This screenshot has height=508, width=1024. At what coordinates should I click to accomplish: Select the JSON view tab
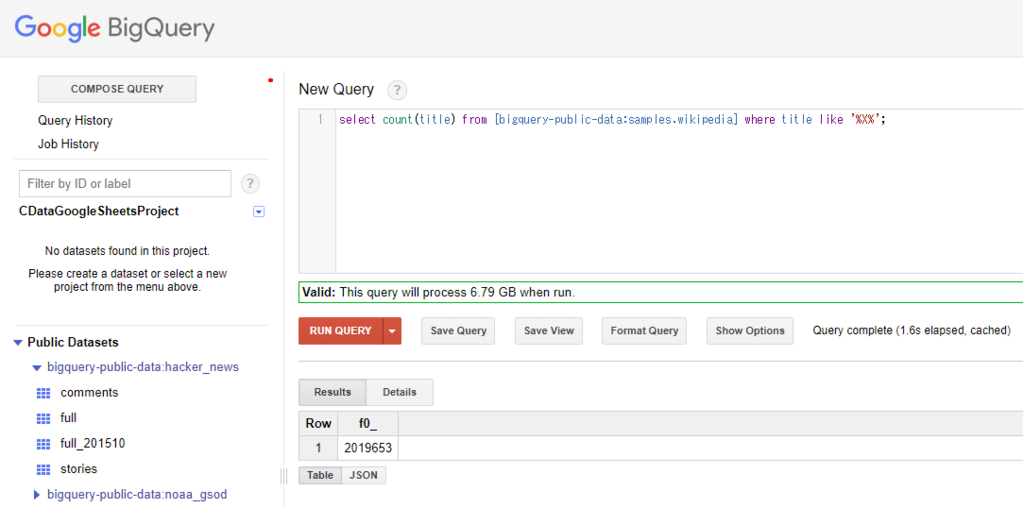[364, 475]
